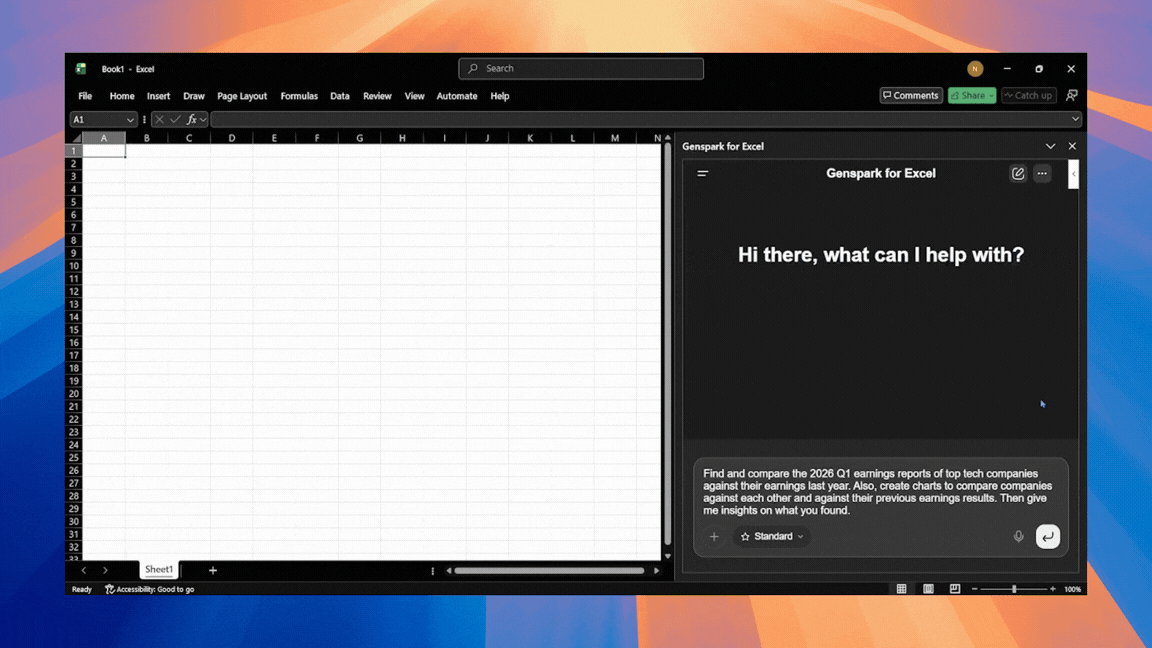Open Genspark more options ellipsis
1152x648 pixels.
coord(1042,173)
